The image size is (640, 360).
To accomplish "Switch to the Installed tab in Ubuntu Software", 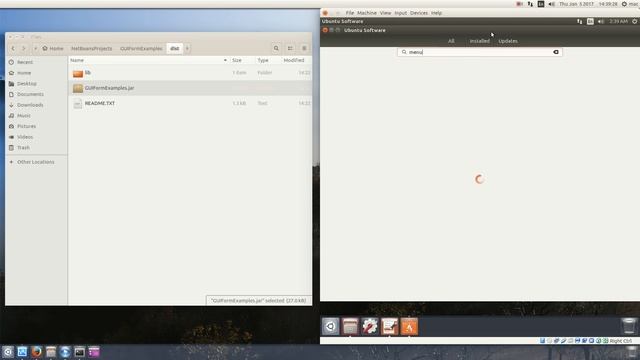I will (480, 41).
